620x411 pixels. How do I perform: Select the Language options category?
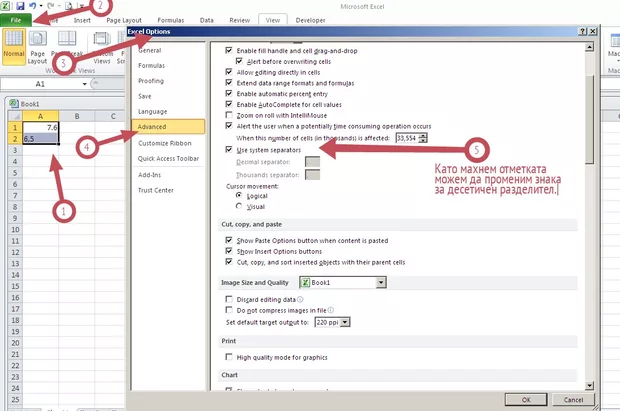click(153, 112)
